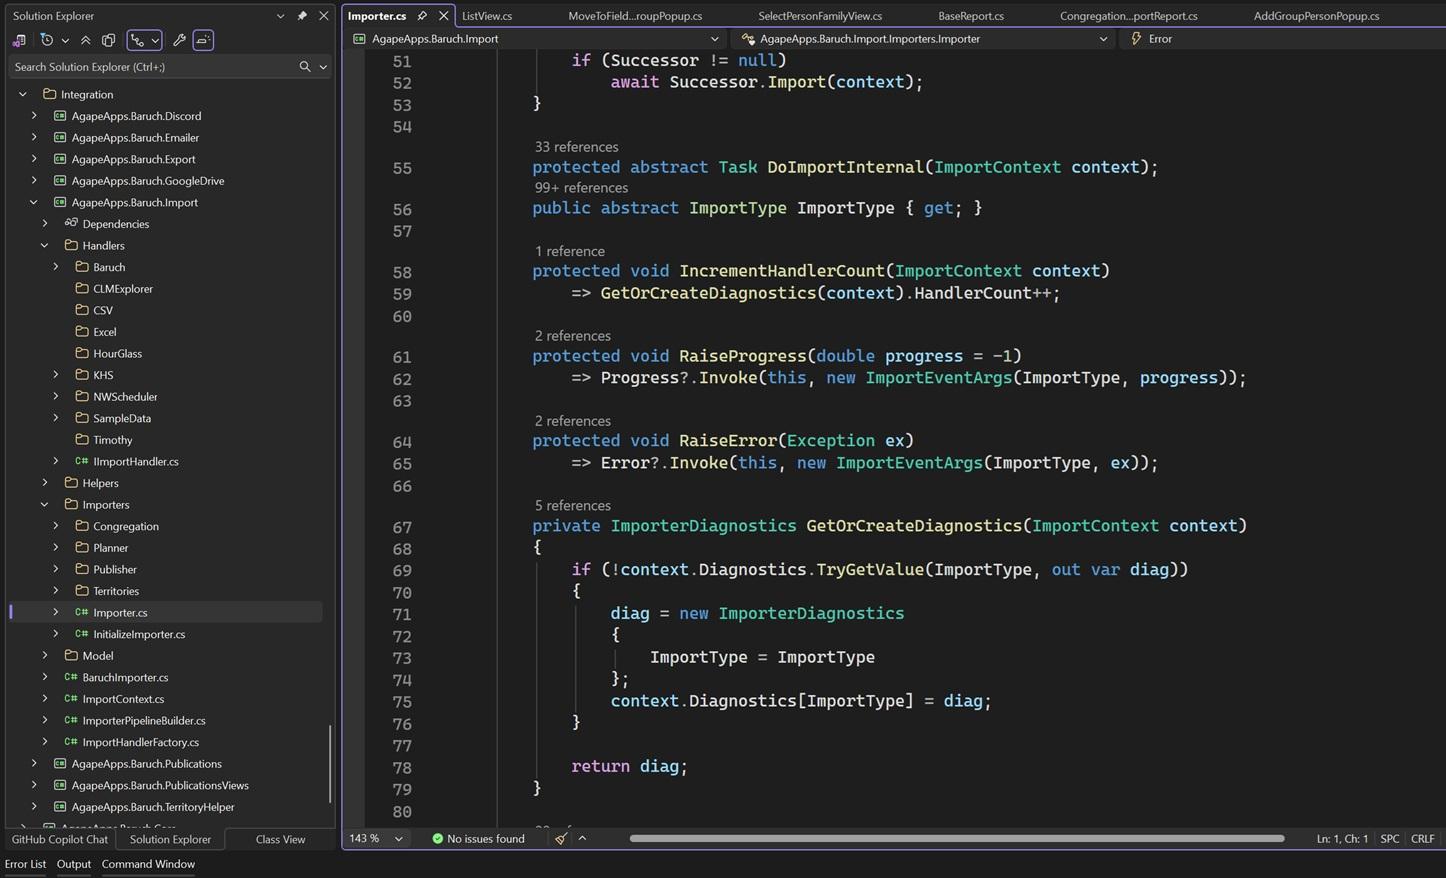Click the pin icon in Solution Explorer header
Image resolution: width=1446 pixels, height=878 pixels.
click(x=302, y=16)
